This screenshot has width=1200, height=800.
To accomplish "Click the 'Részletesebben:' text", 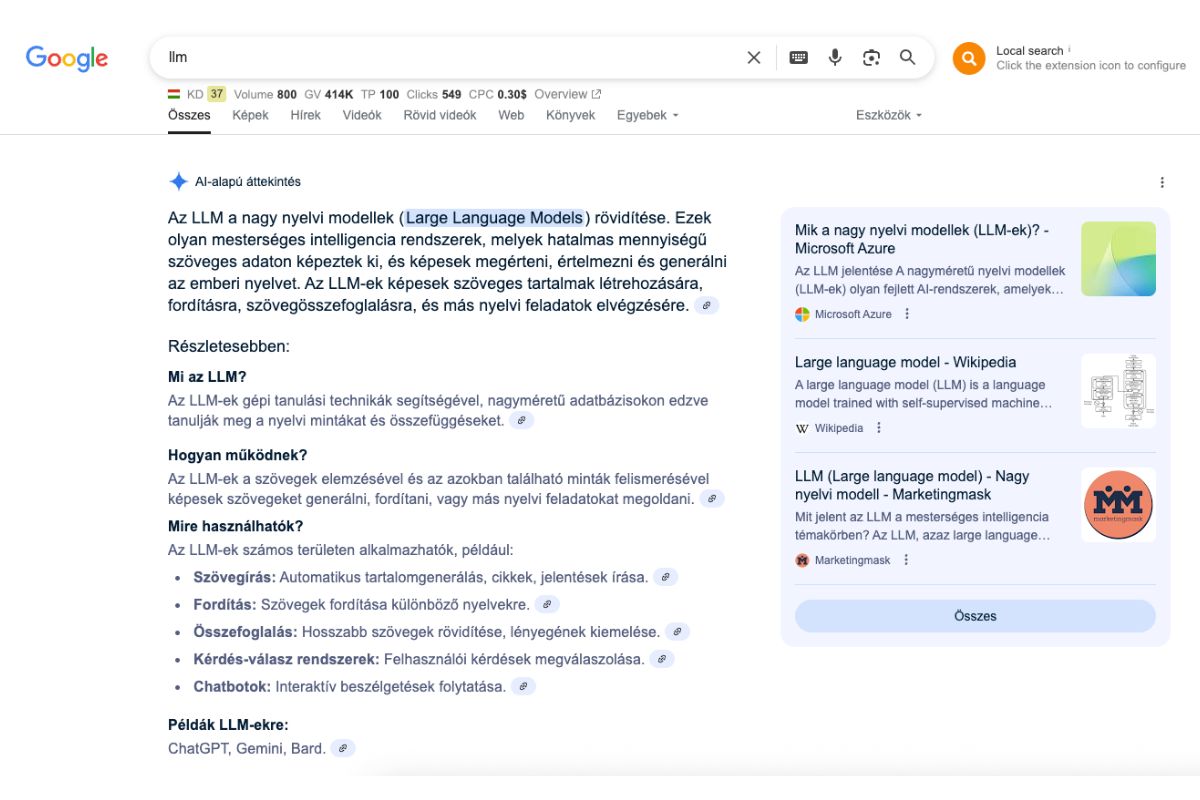I will point(229,347).
